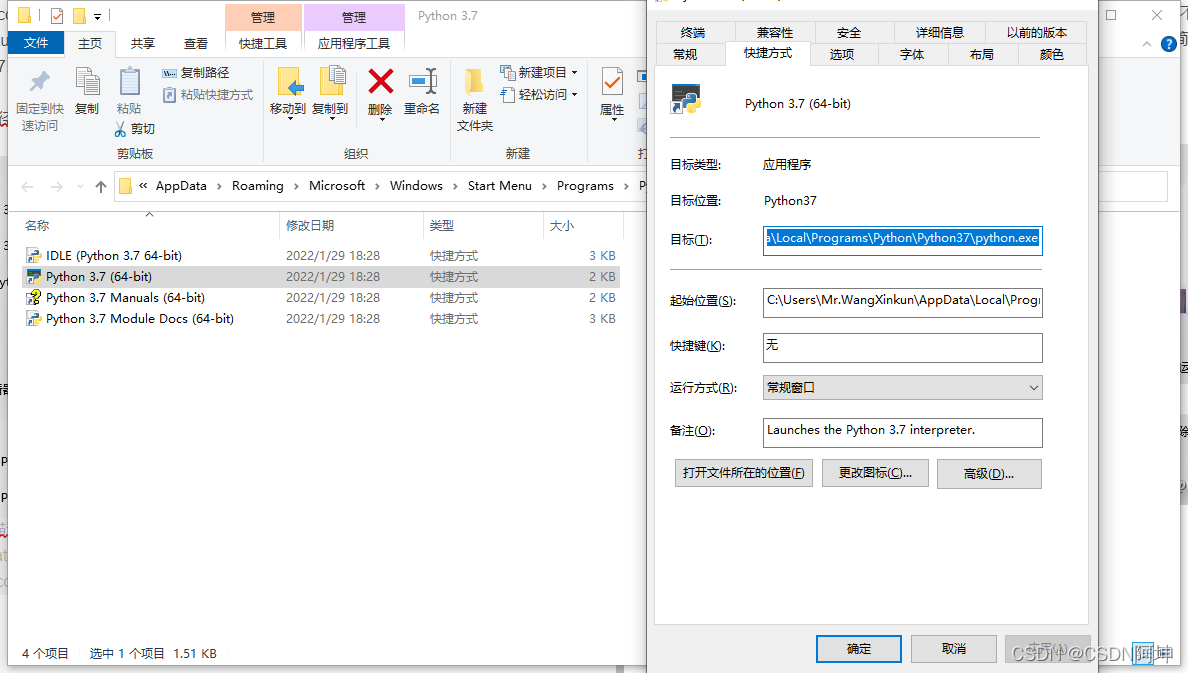Click the red Delete X icon
The height and width of the screenshot is (673, 1188).
380,82
